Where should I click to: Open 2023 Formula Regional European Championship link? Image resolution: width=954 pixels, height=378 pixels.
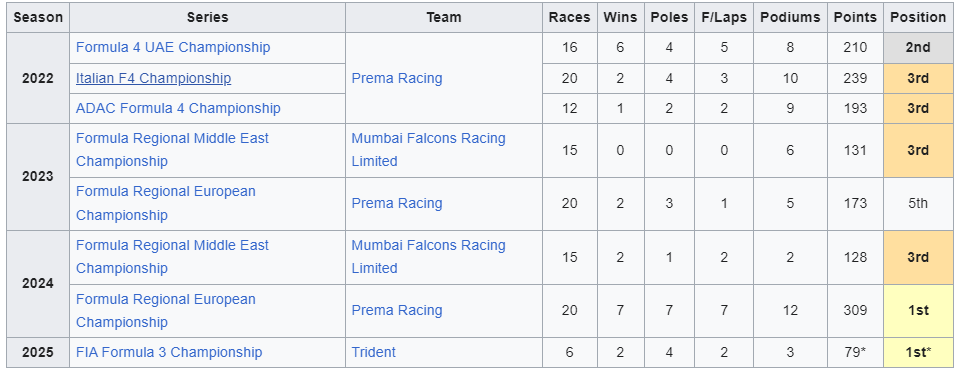point(165,203)
